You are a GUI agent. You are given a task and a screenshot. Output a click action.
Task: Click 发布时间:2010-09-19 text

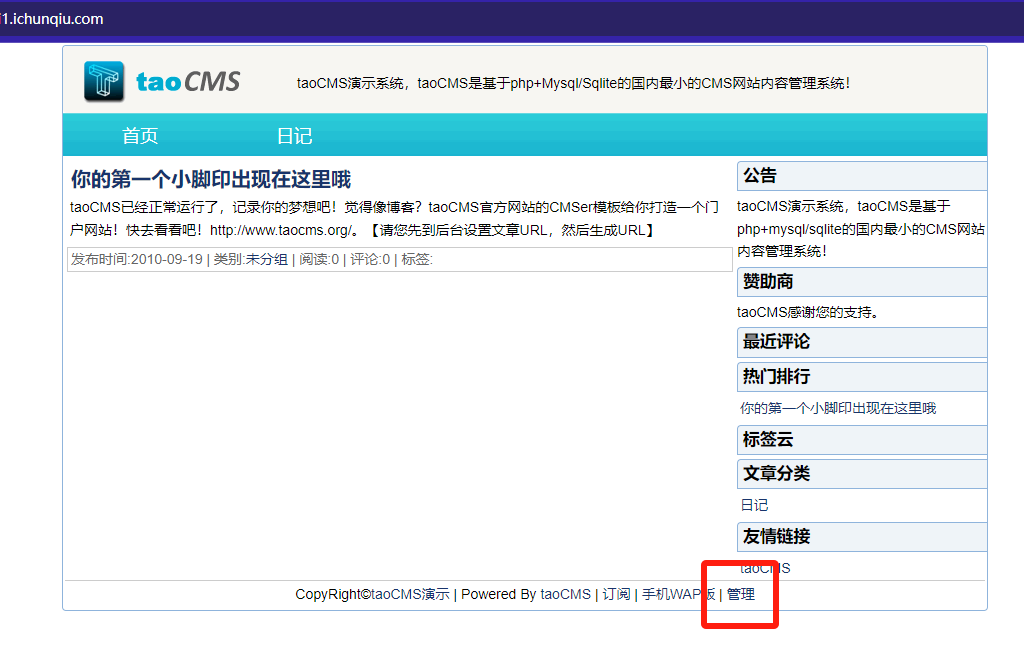[136, 259]
